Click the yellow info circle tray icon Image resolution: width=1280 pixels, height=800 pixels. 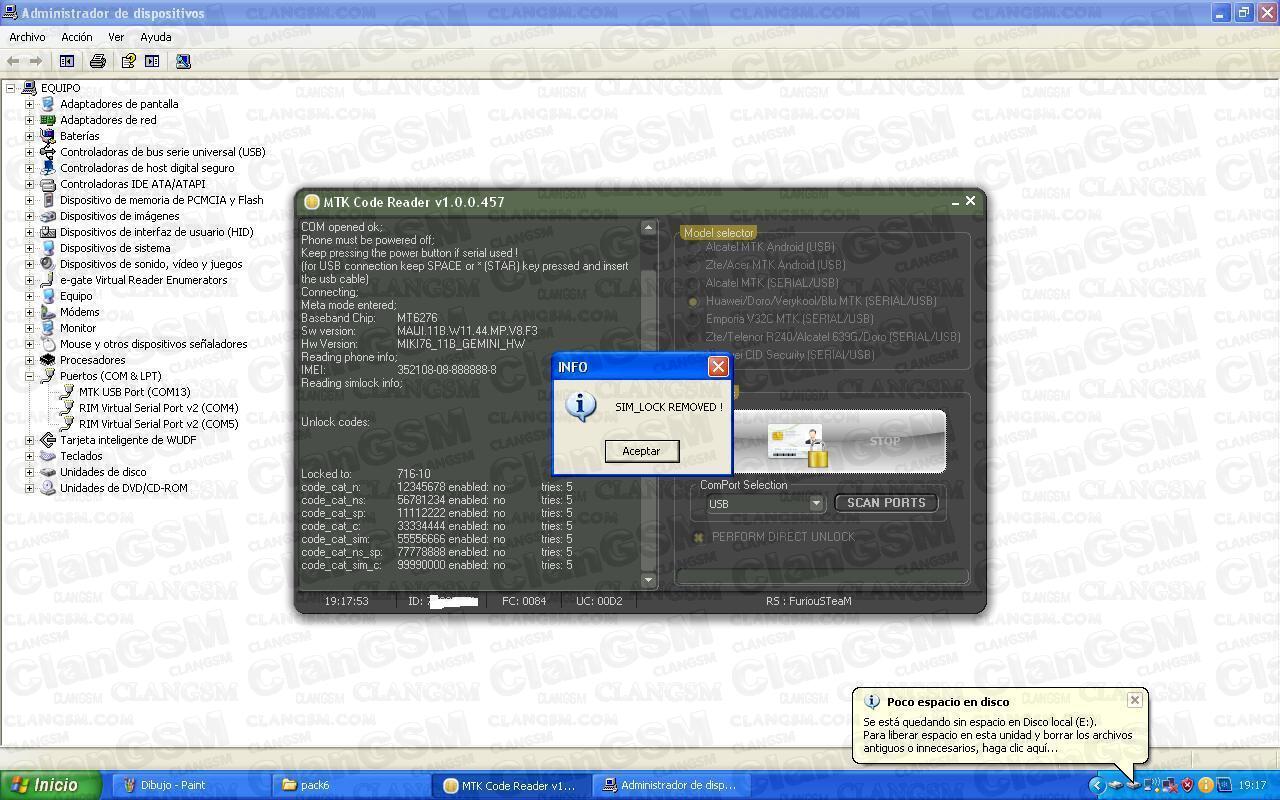1205,786
